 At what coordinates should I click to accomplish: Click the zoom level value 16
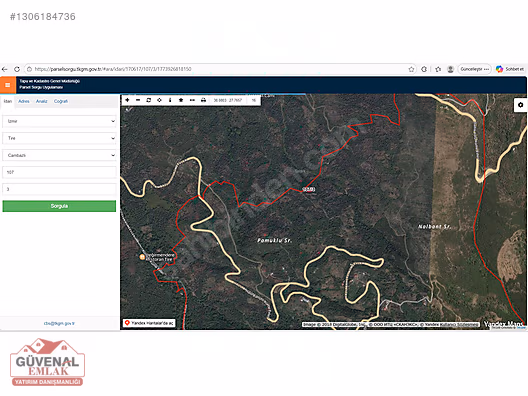pos(254,100)
